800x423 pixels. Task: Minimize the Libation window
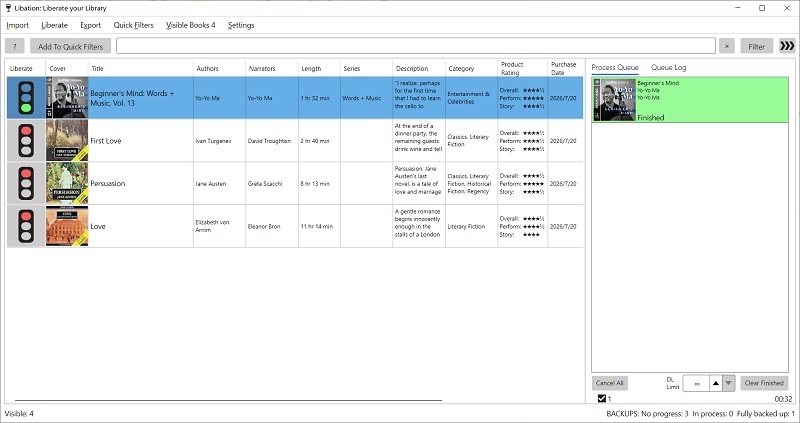pyautogui.click(x=738, y=8)
